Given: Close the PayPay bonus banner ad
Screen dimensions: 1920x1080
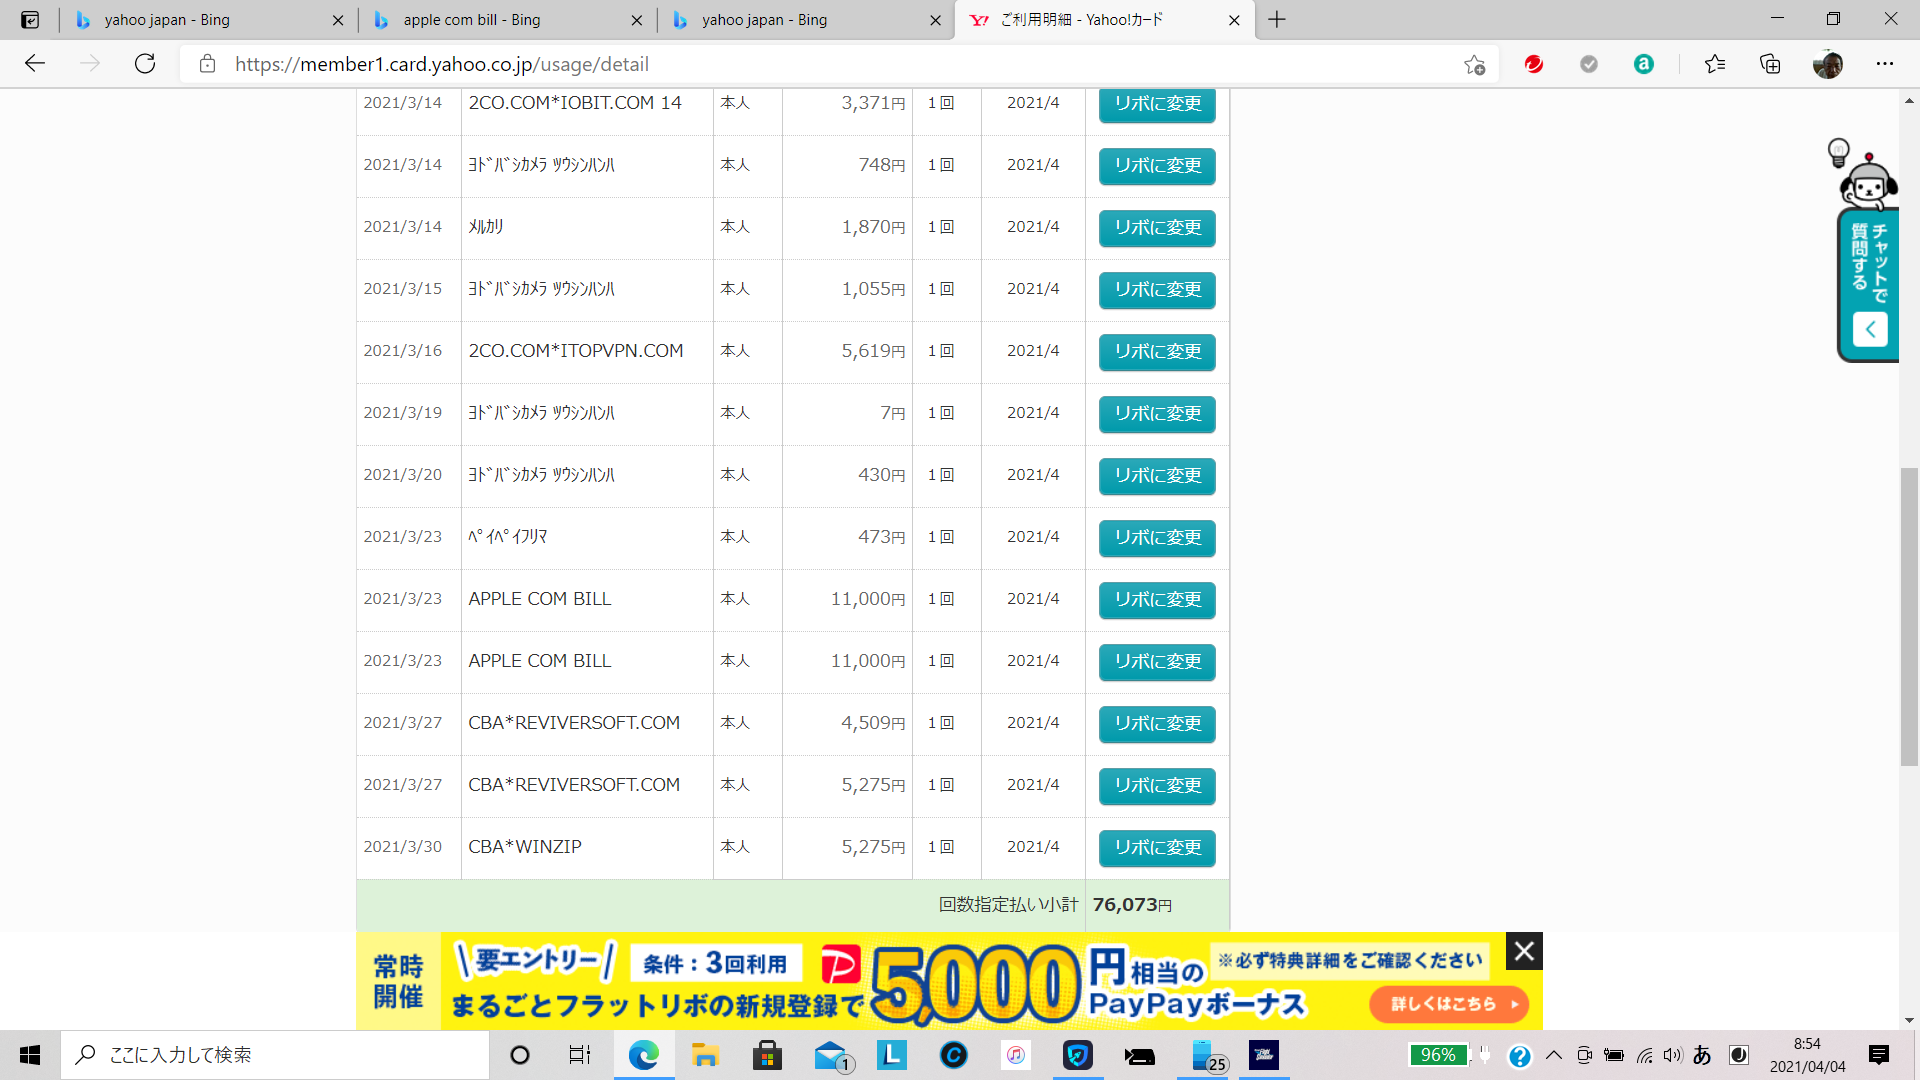Looking at the screenshot, I should tap(1524, 951).
